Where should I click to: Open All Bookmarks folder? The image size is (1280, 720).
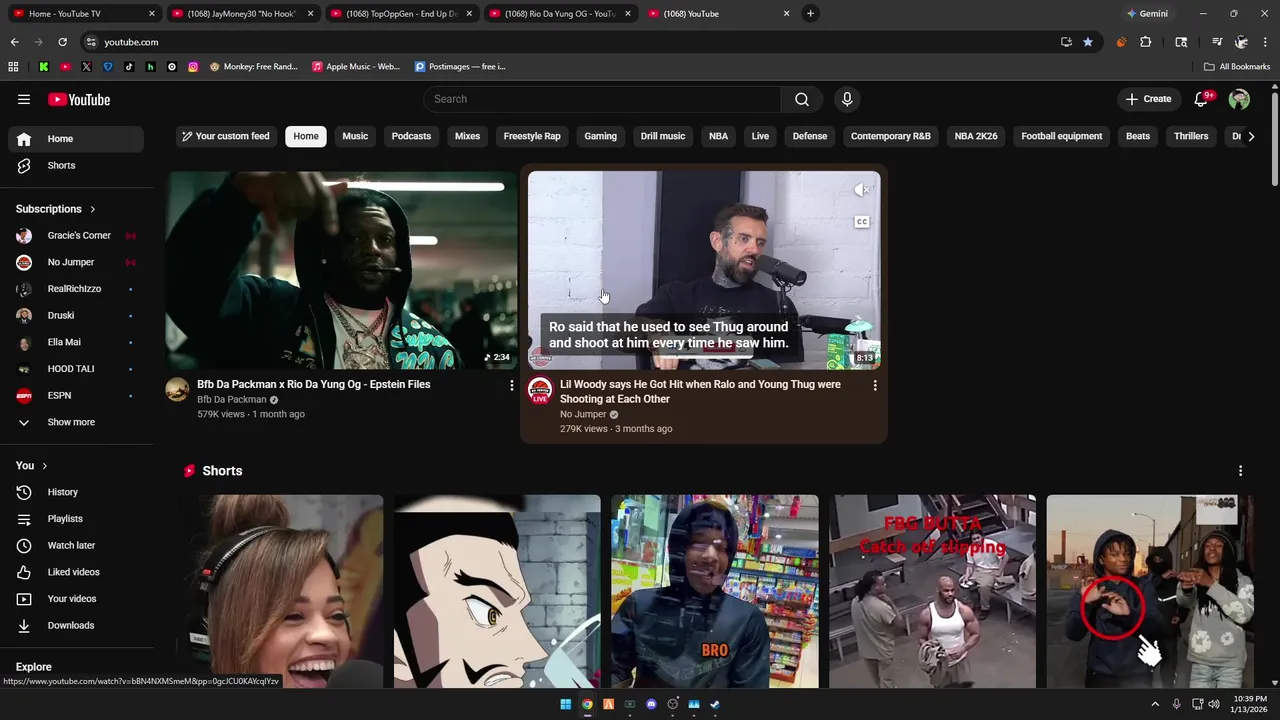click(x=1237, y=67)
